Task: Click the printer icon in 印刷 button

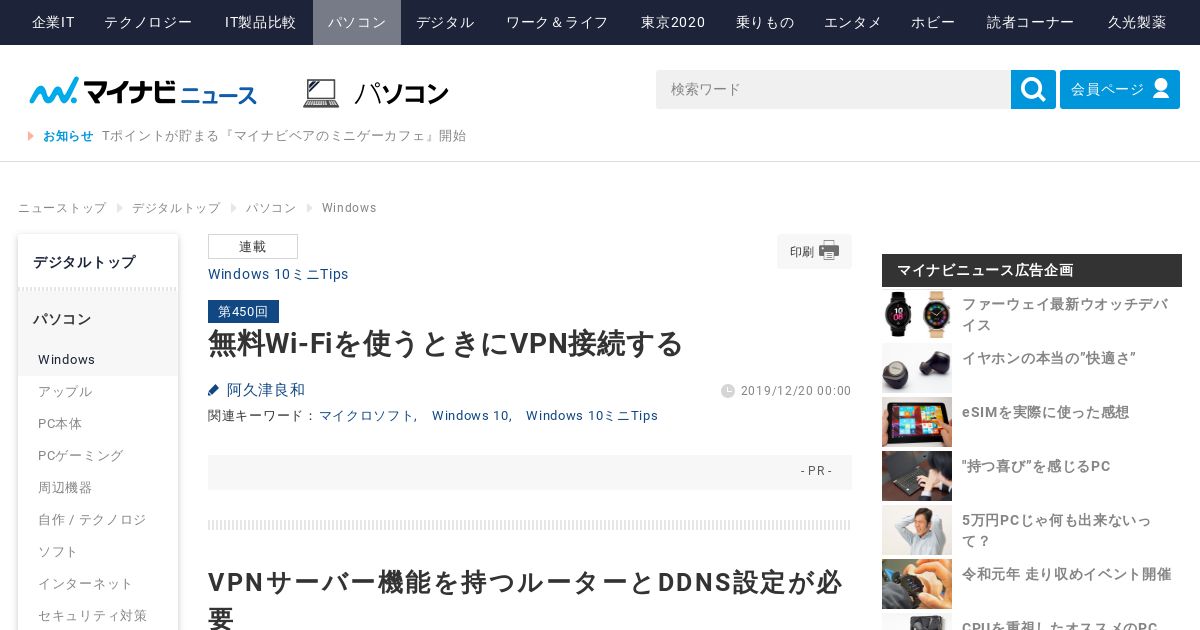Action: coord(829,251)
